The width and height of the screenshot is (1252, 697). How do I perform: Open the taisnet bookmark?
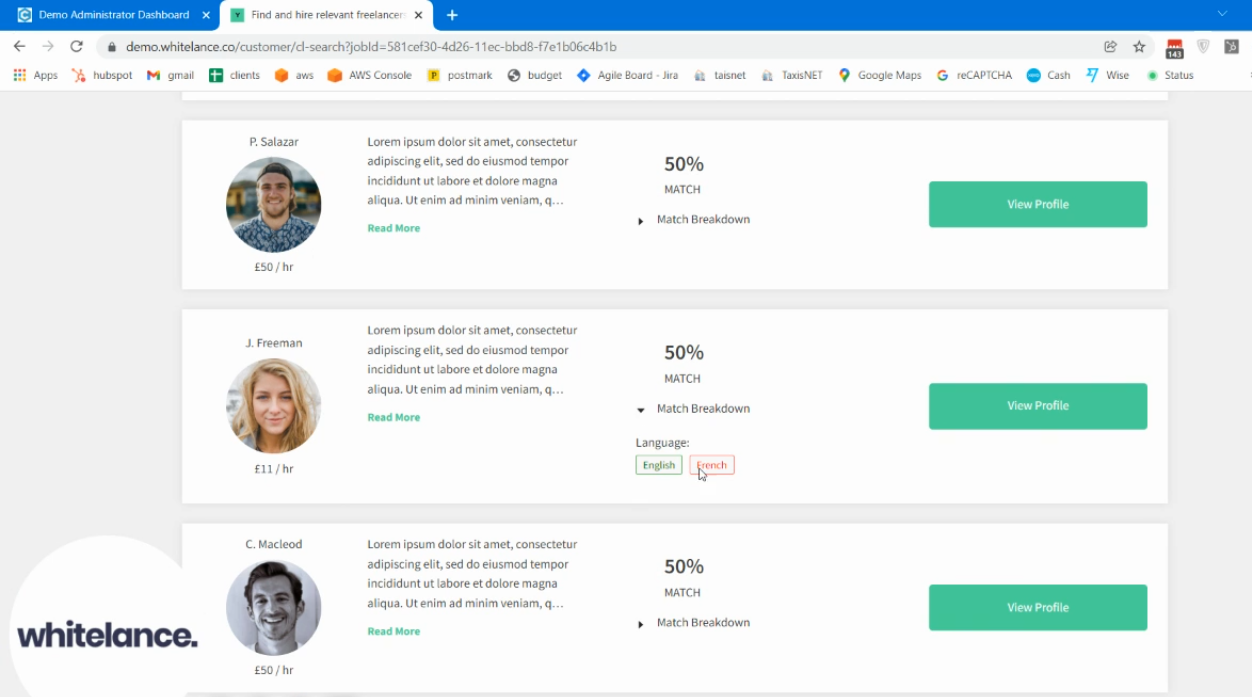pyautogui.click(x=719, y=75)
